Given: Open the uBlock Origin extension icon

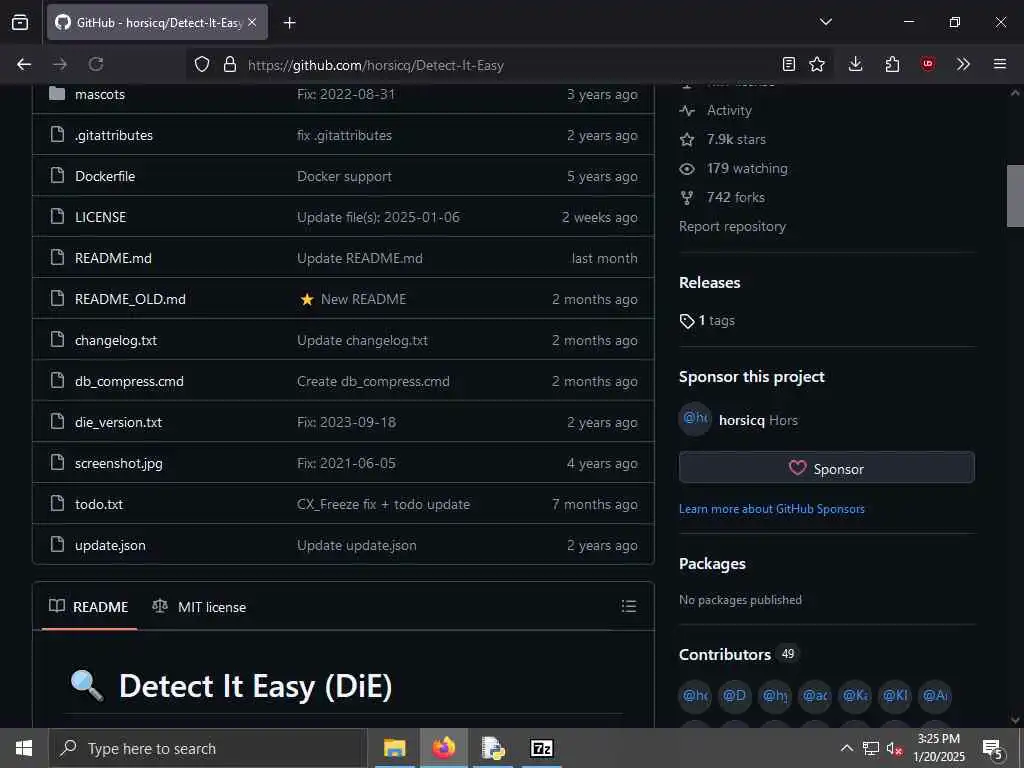Looking at the screenshot, I should point(927,64).
